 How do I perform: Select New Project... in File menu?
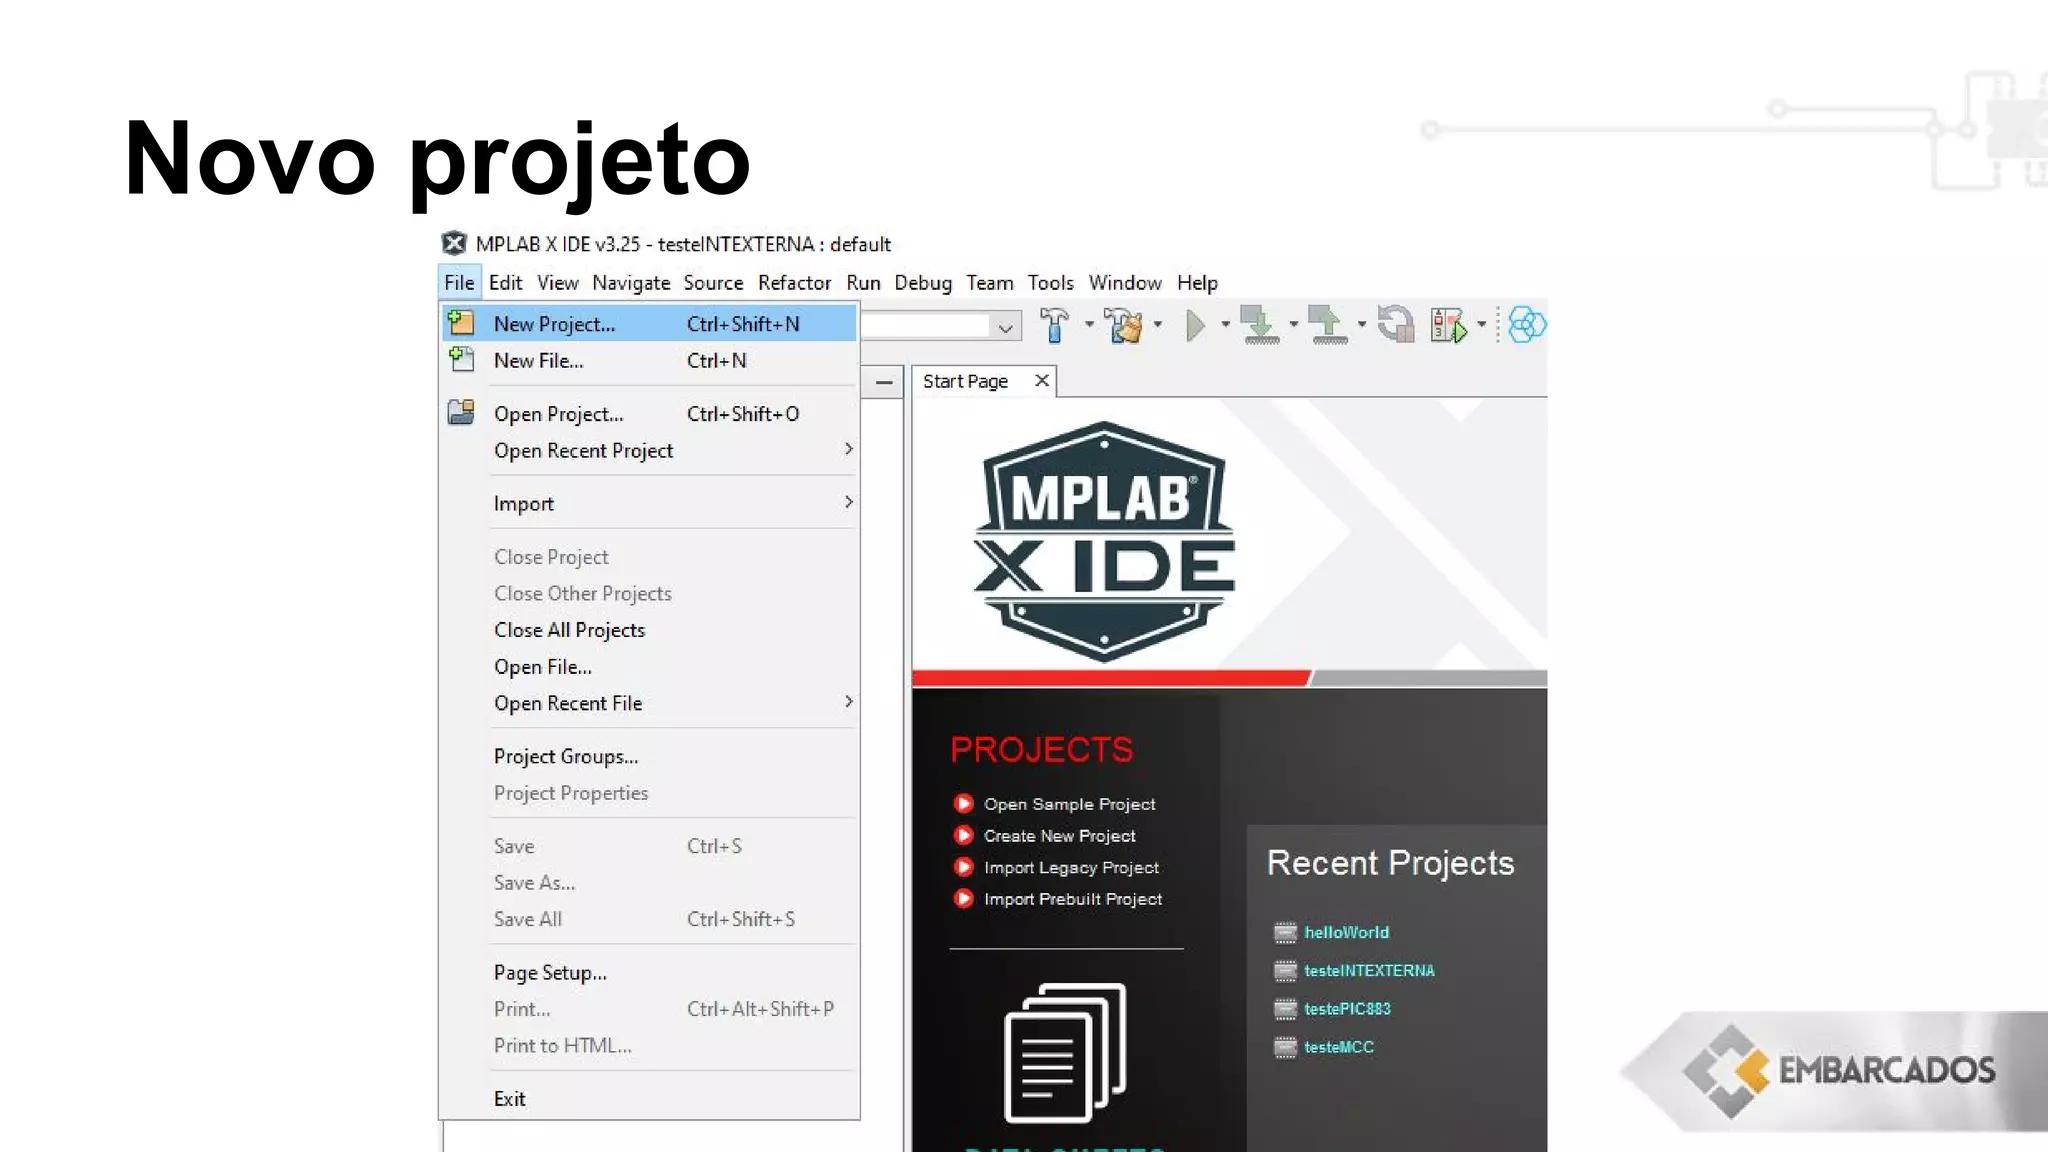point(649,323)
